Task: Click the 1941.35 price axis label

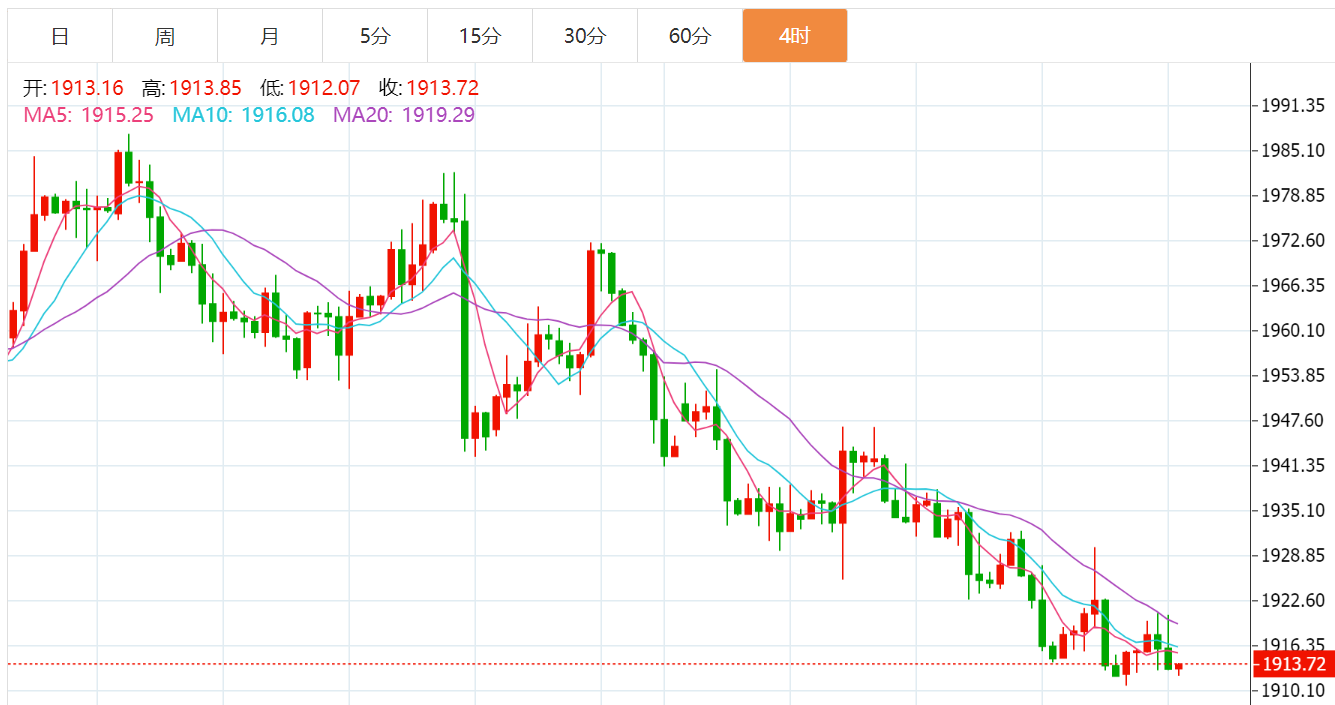Action: point(1293,465)
